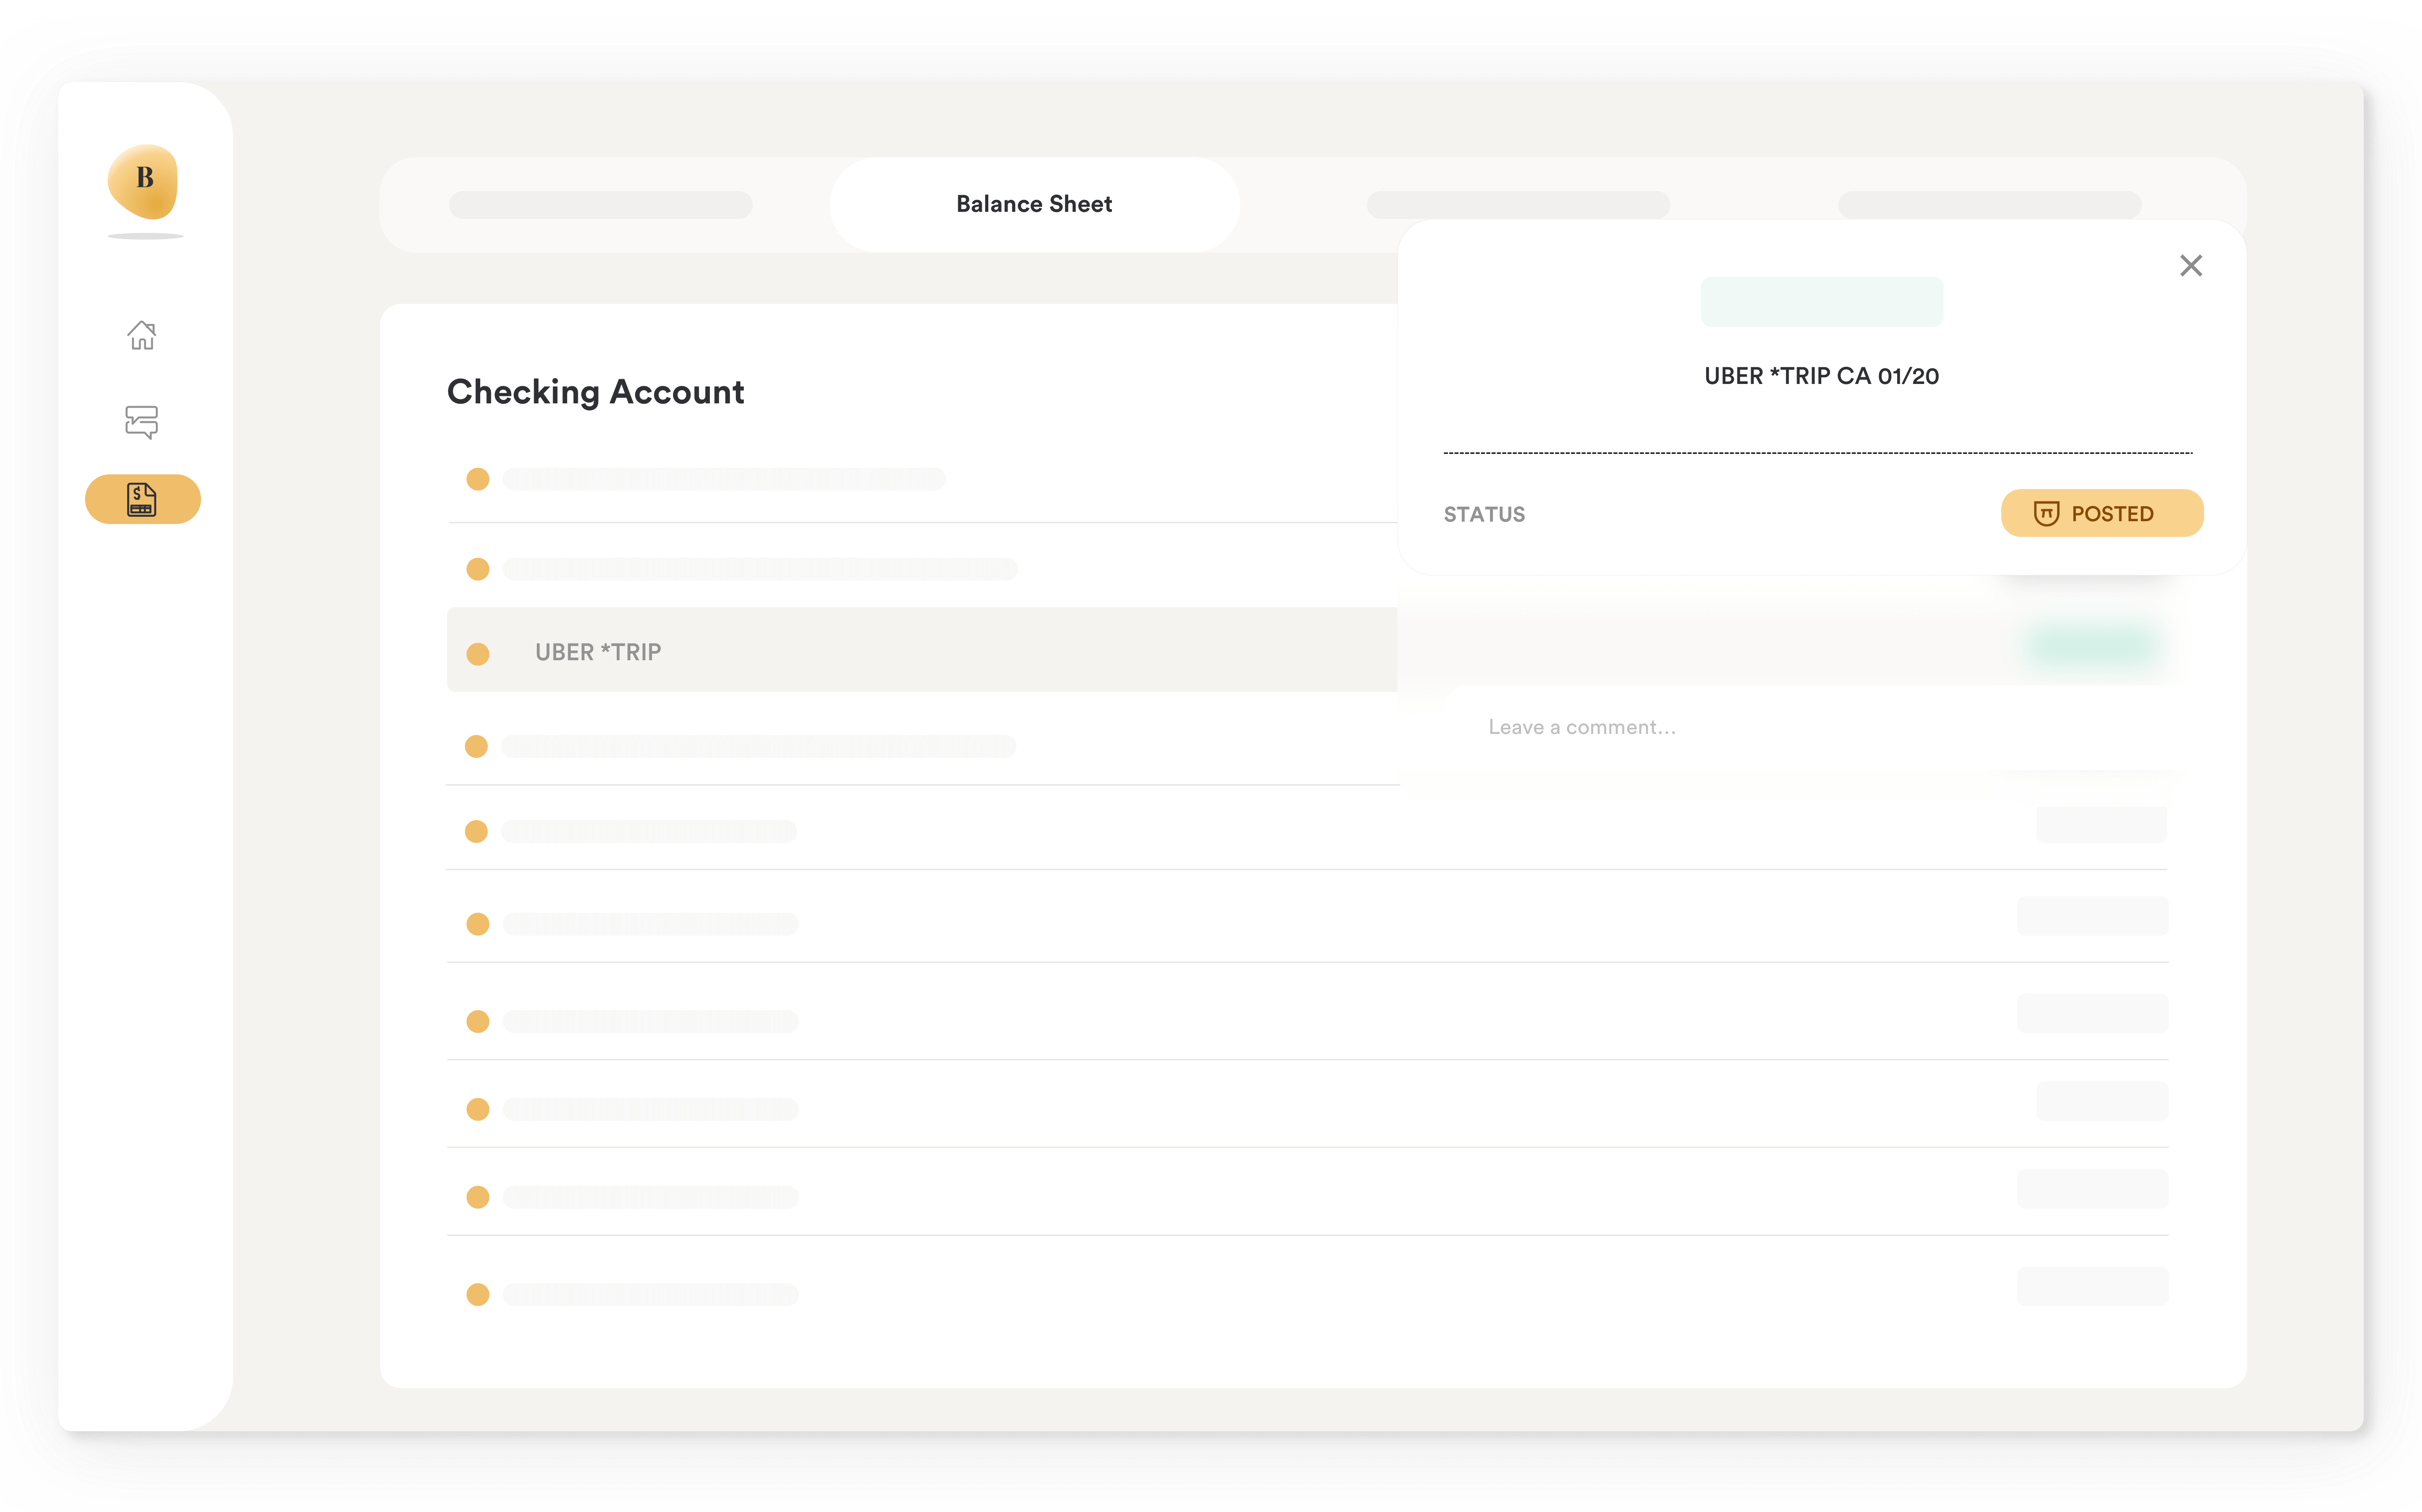Open the green amount field in the detail card
Image resolution: width=2422 pixels, height=1512 pixels.
click(x=1821, y=301)
